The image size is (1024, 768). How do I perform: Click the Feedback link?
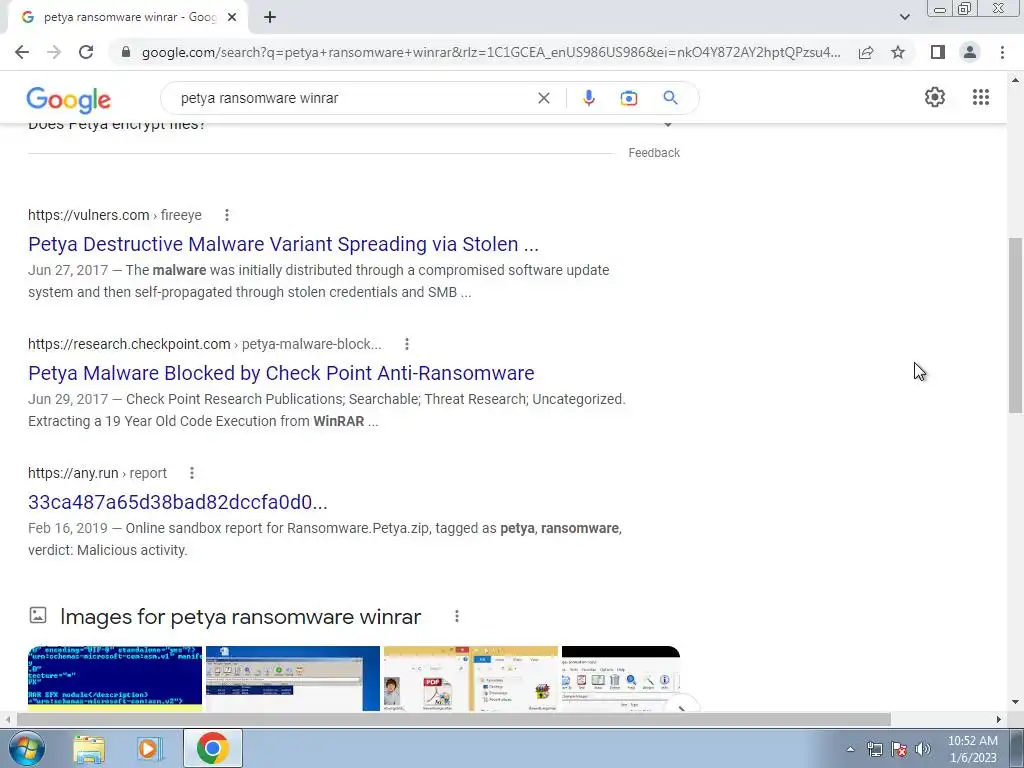(x=654, y=153)
